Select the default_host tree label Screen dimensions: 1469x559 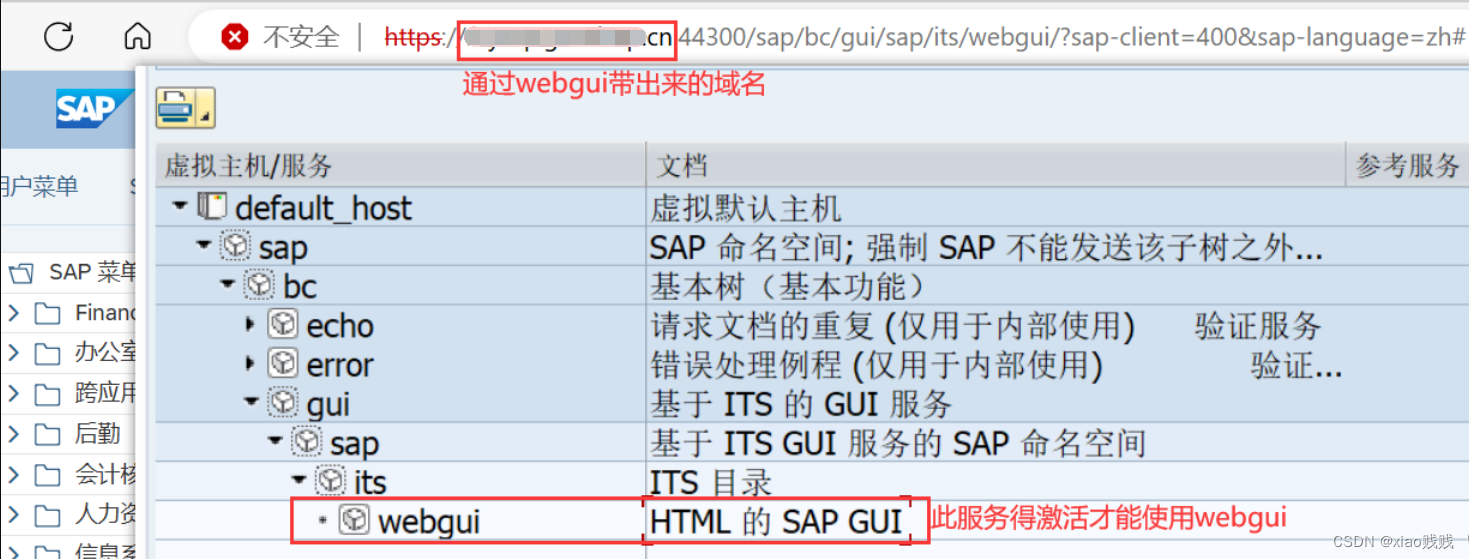[x=323, y=208]
